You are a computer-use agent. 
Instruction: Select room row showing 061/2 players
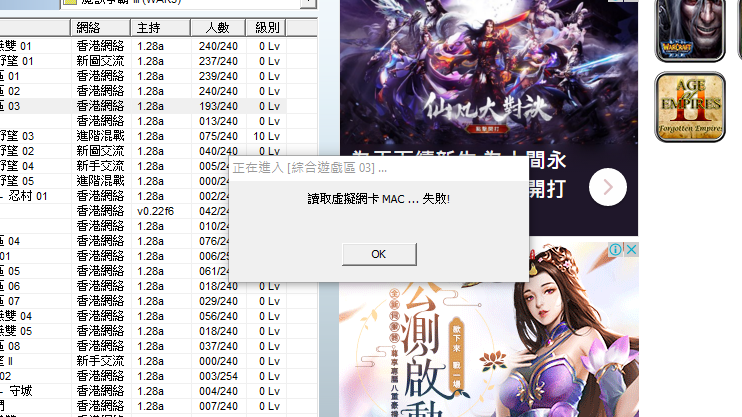pos(115,271)
